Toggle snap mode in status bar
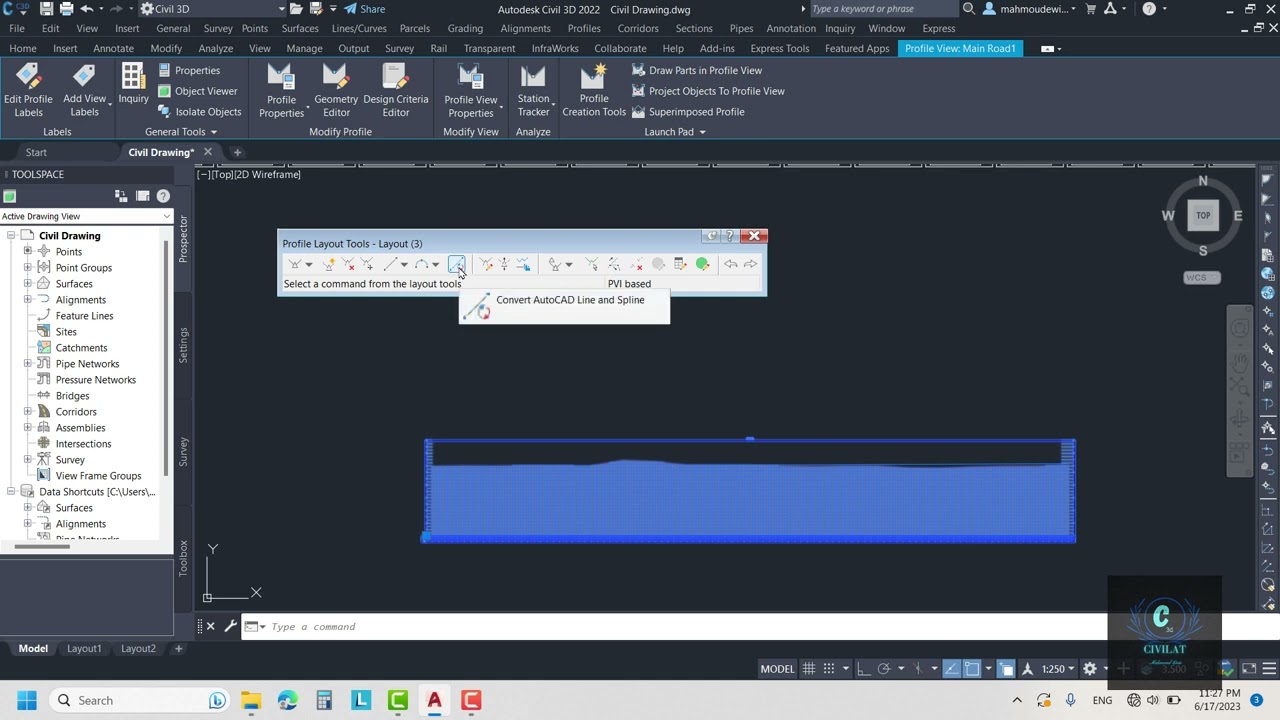This screenshot has width=1280, height=720. pos(830,669)
